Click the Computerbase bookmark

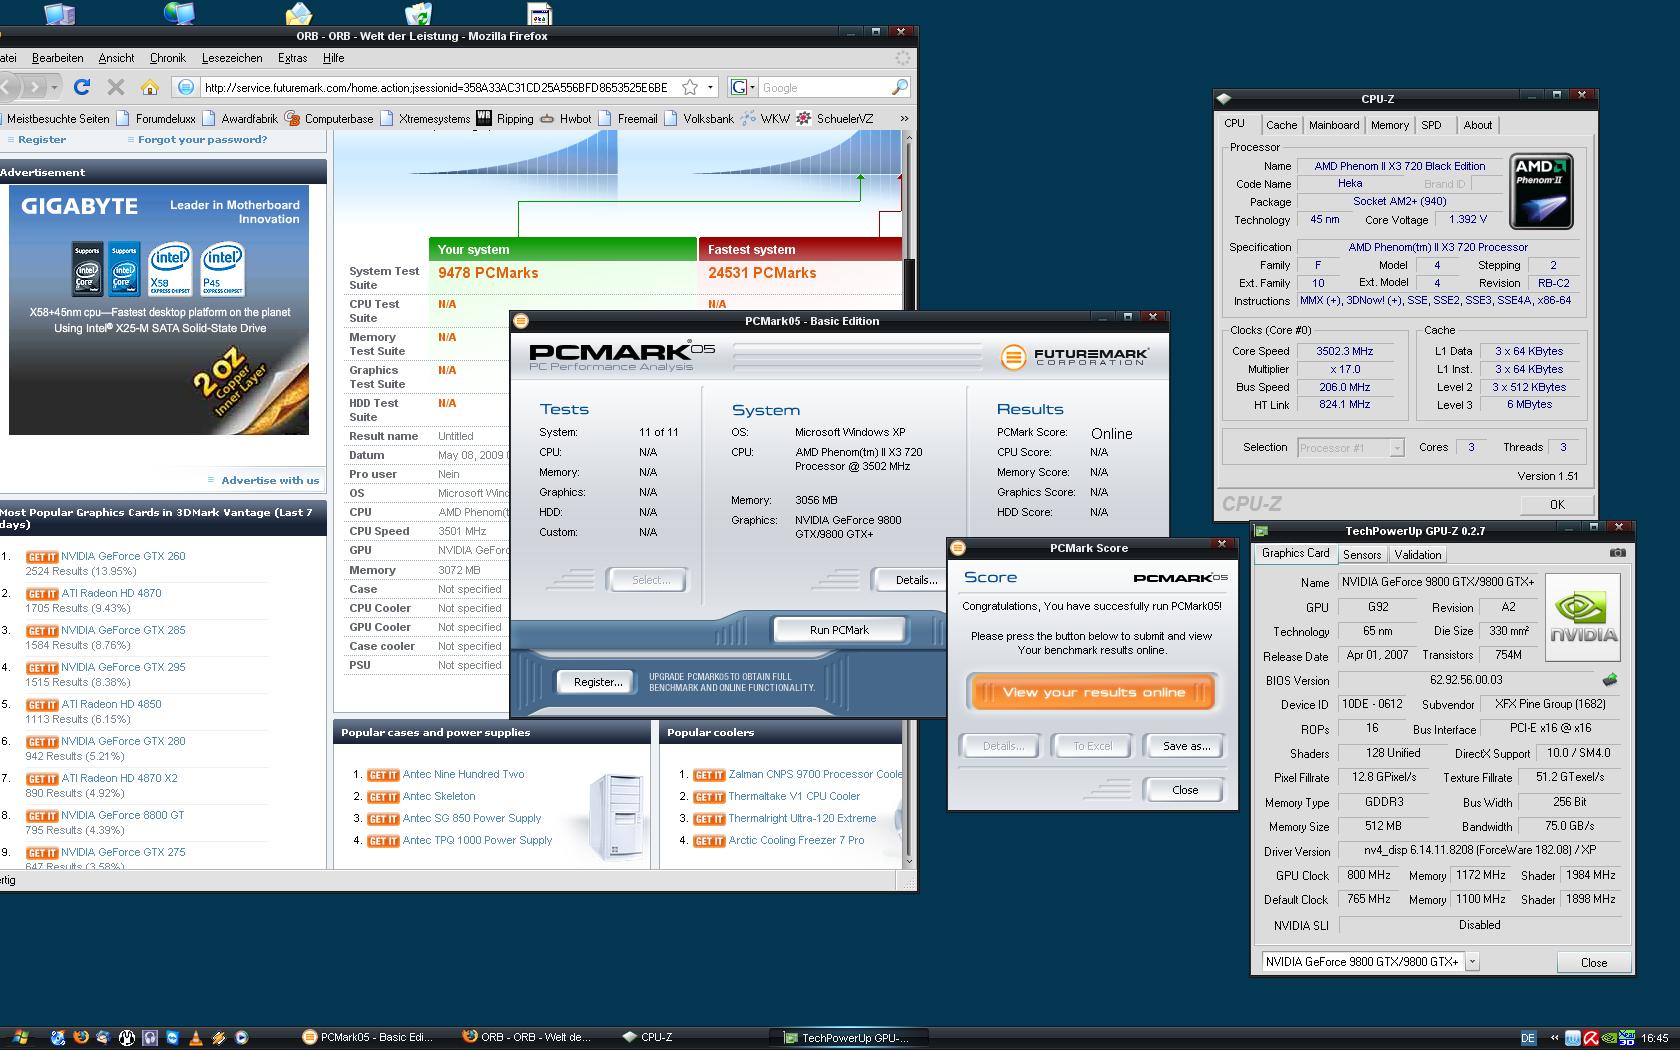click(329, 118)
